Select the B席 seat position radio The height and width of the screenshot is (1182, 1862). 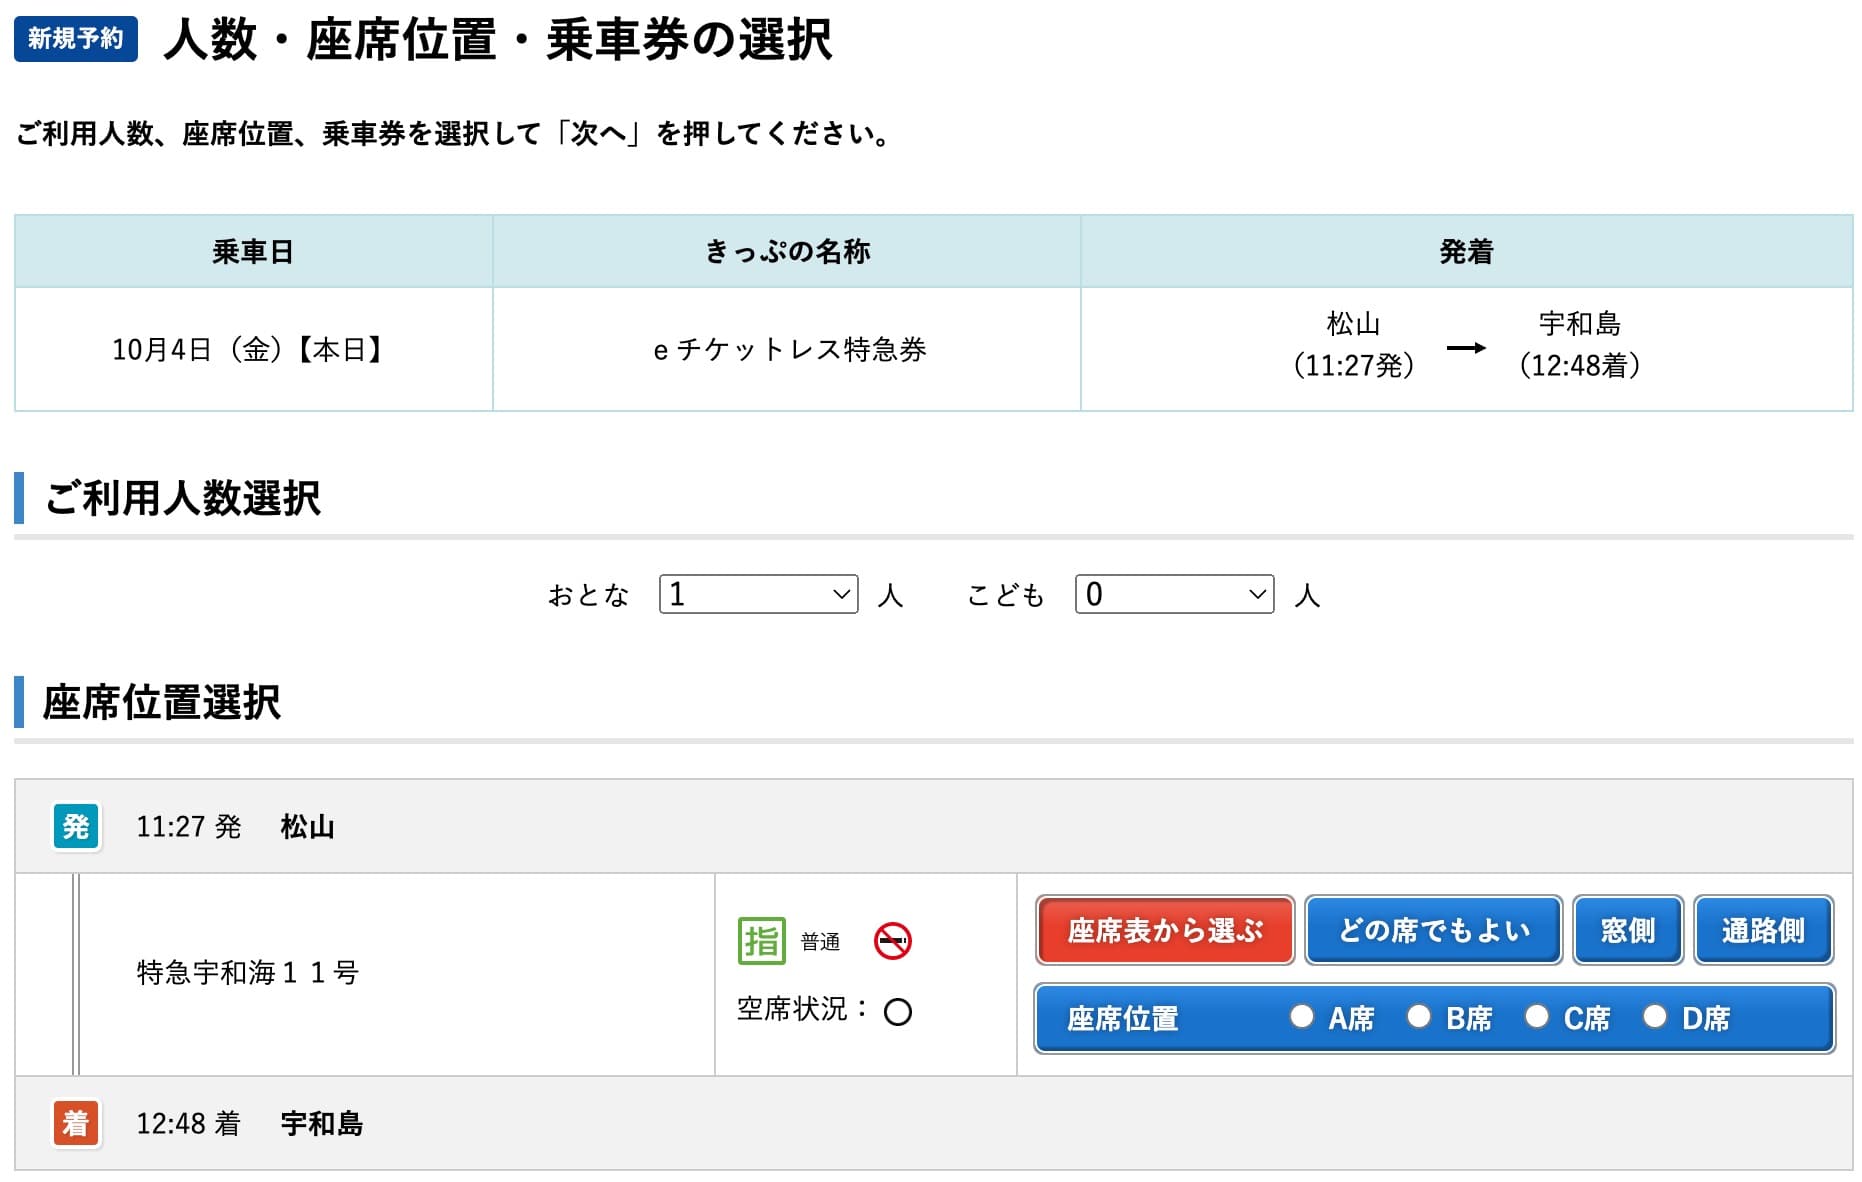pyautogui.click(x=1418, y=1017)
